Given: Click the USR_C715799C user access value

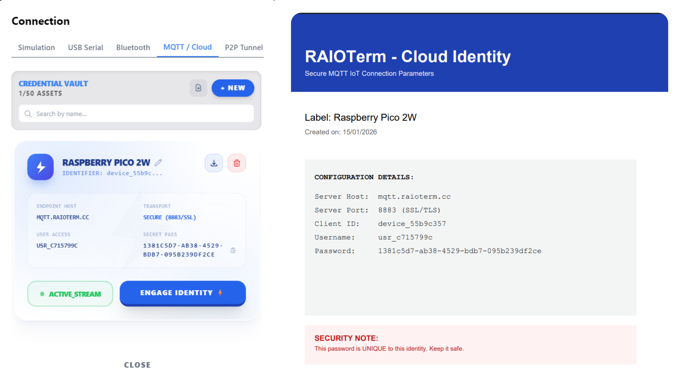Looking at the screenshot, I should [57, 245].
